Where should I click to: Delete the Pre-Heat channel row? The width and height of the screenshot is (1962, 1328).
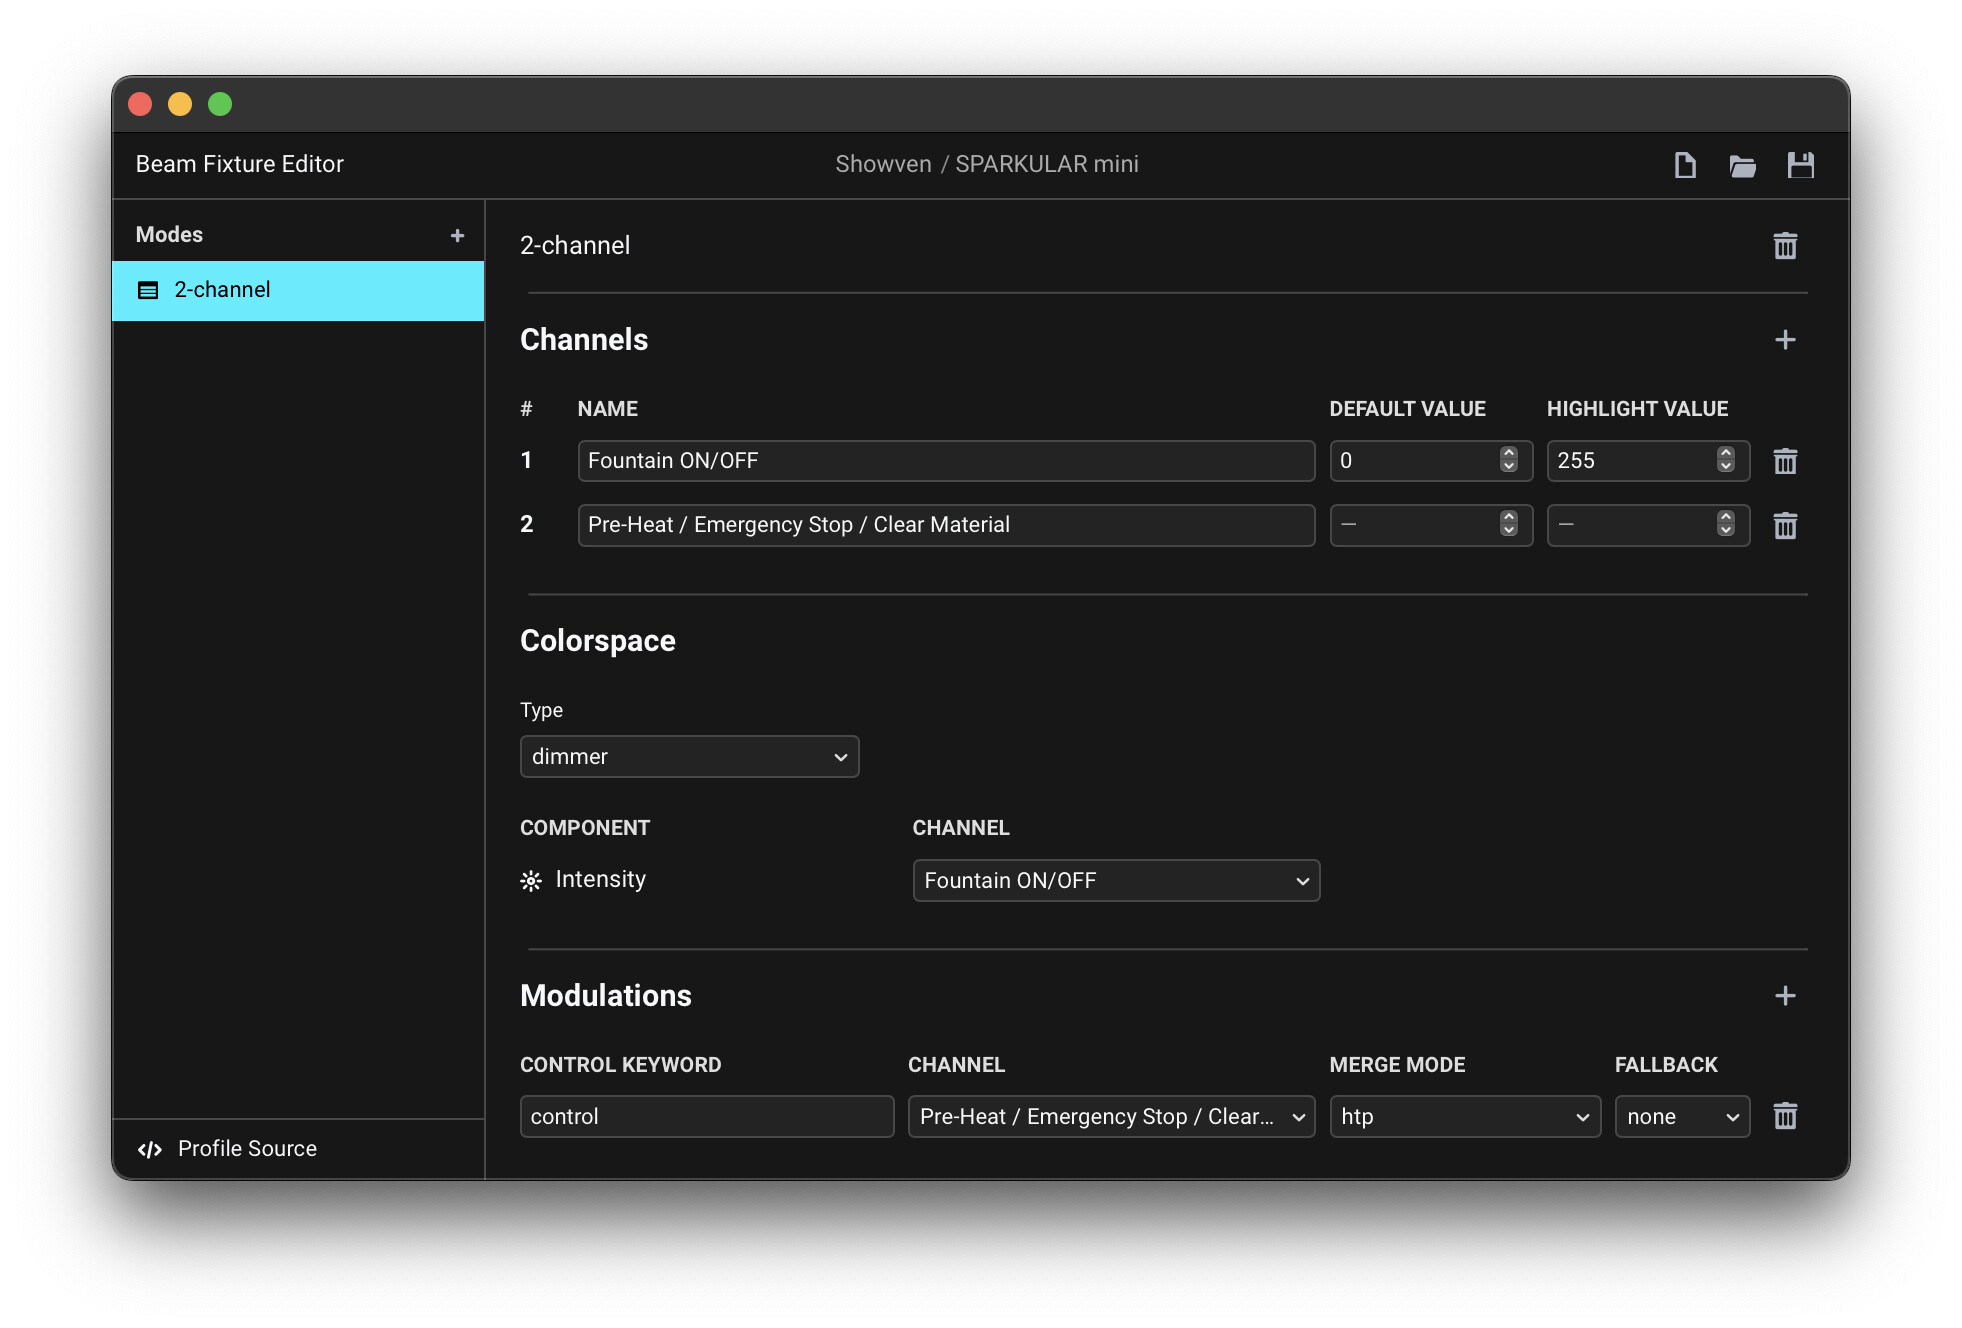click(1785, 525)
